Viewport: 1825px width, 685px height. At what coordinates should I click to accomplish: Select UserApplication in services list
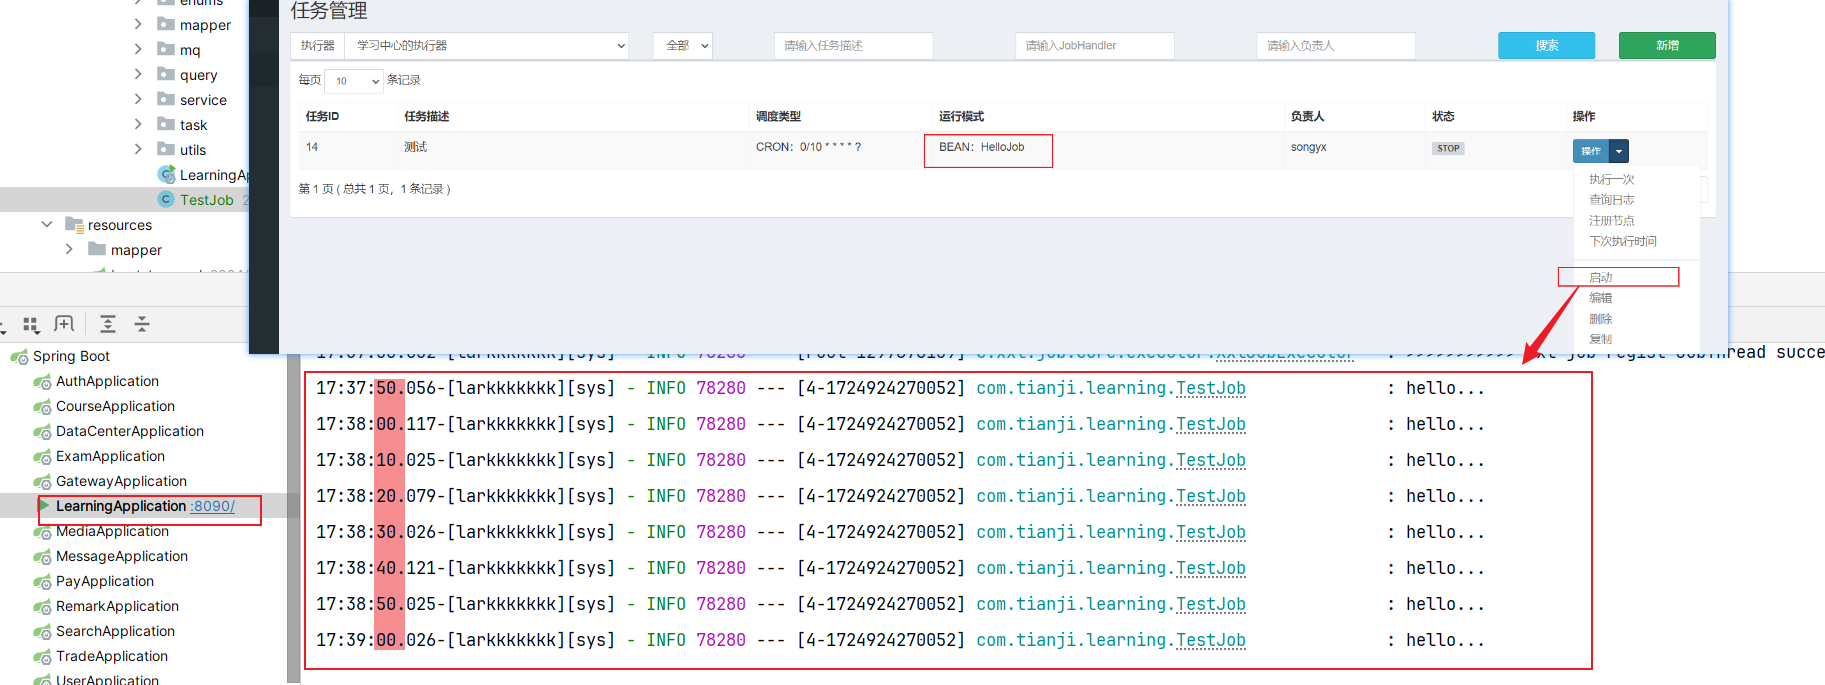pyautogui.click(x=107, y=680)
